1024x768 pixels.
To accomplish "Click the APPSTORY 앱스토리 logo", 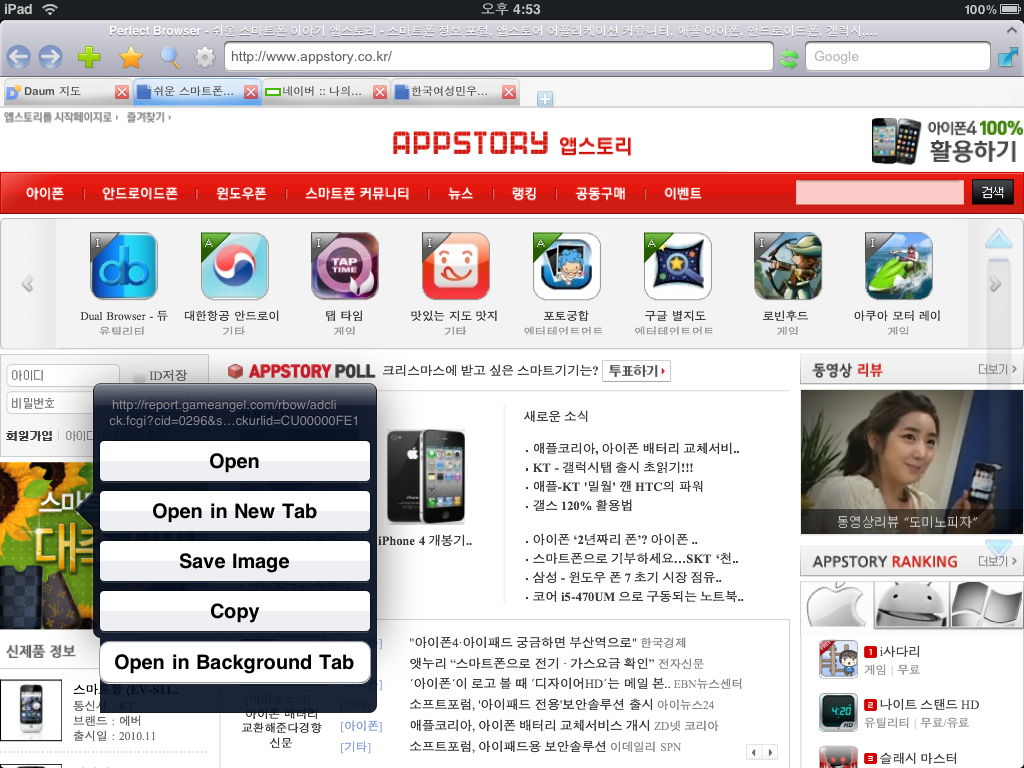I will [511, 143].
